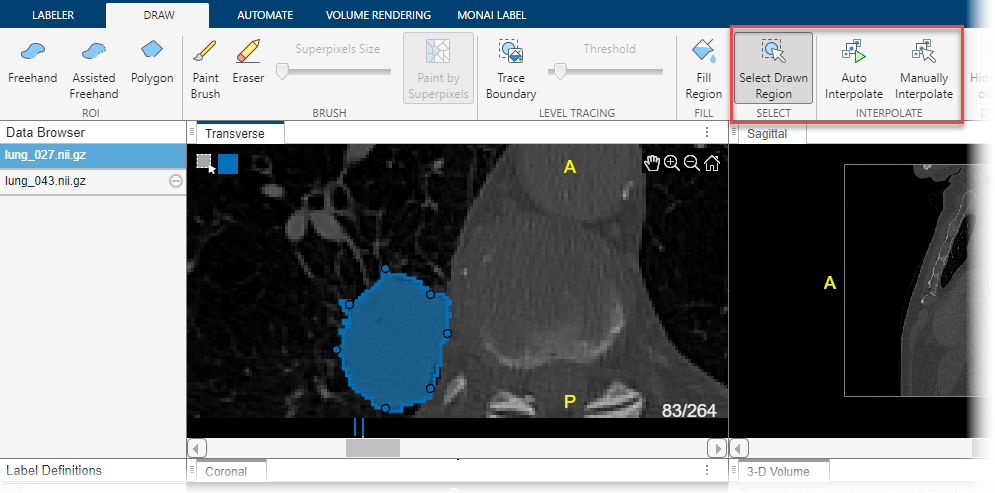Remove lung_043.nii.gz with minus icon
Viewport: 995px width, 493px height.
pyautogui.click(x=176, y=181)
